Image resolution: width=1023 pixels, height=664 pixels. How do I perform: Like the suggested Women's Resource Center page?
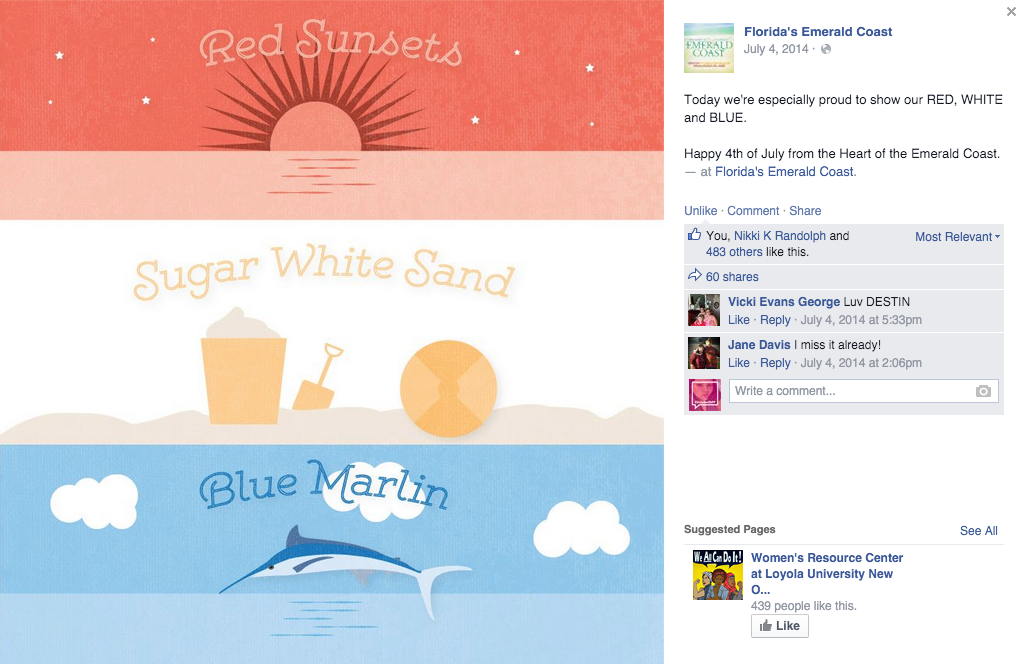(x=780, y=626)
